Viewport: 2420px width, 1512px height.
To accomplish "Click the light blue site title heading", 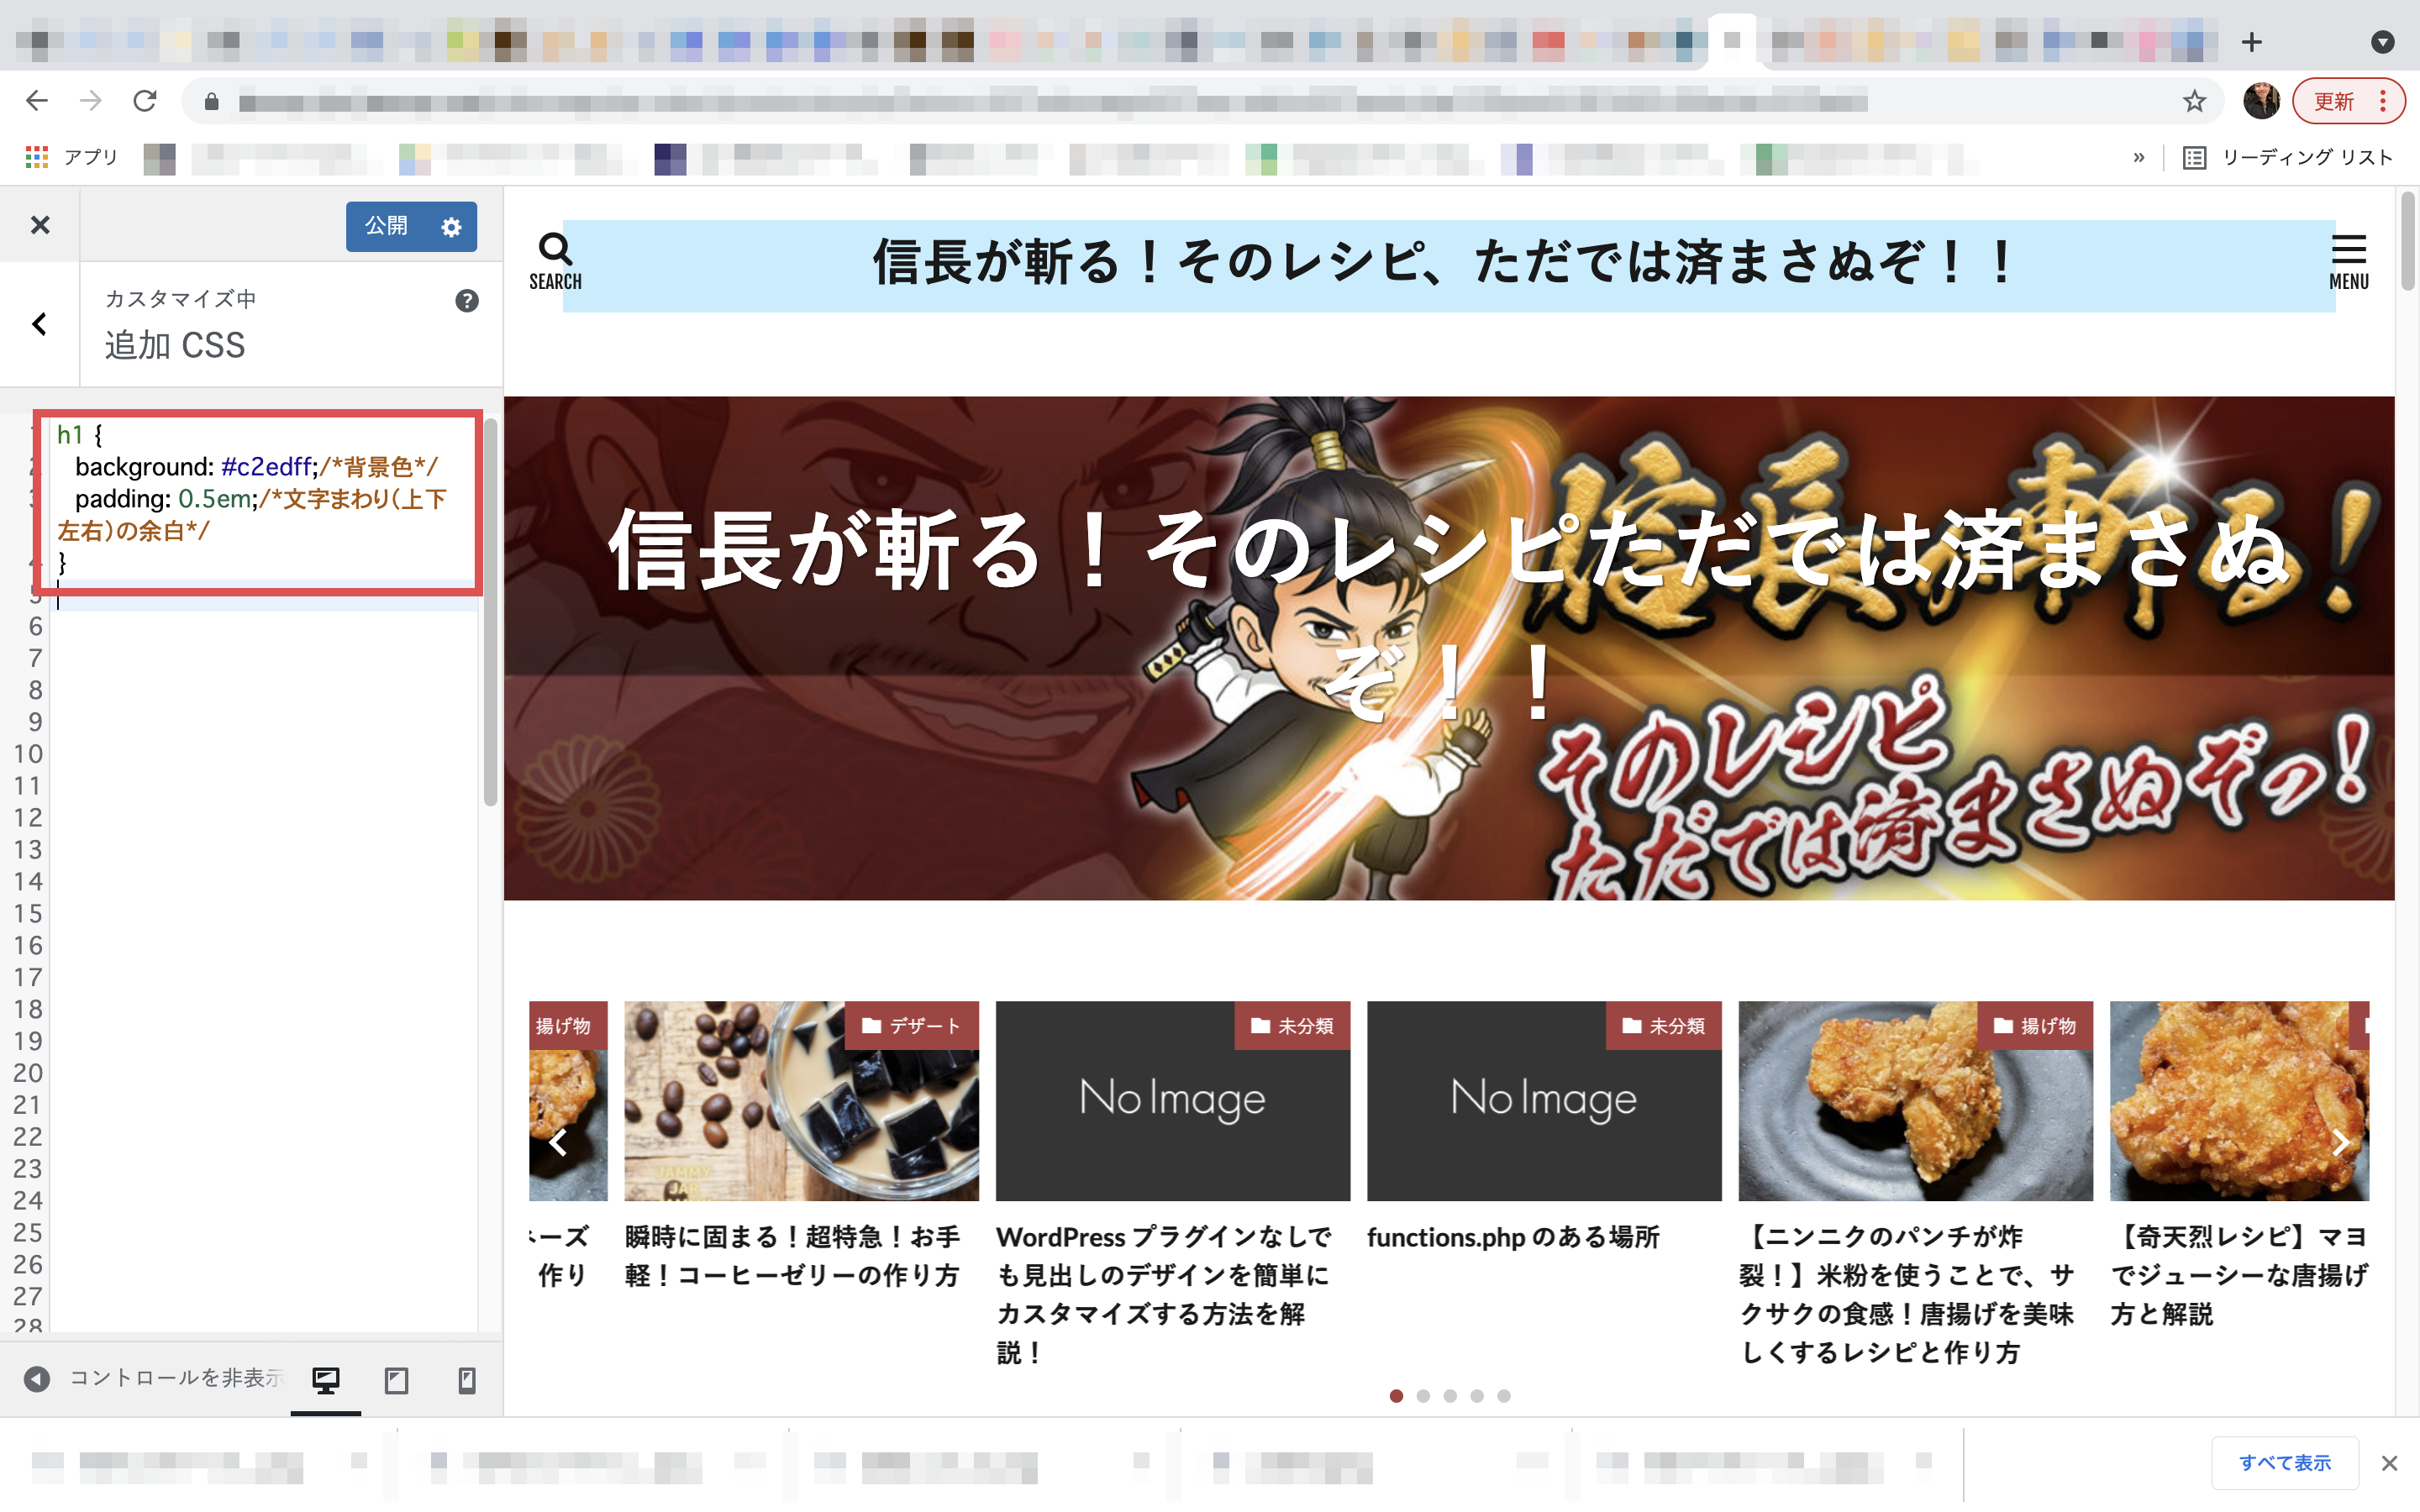I will tap(1448, 265).
